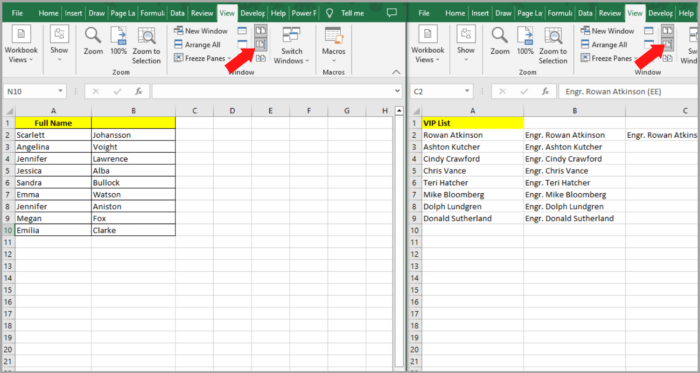Open the Power Pivot tab
700x373 pixels.
[304, 13]
